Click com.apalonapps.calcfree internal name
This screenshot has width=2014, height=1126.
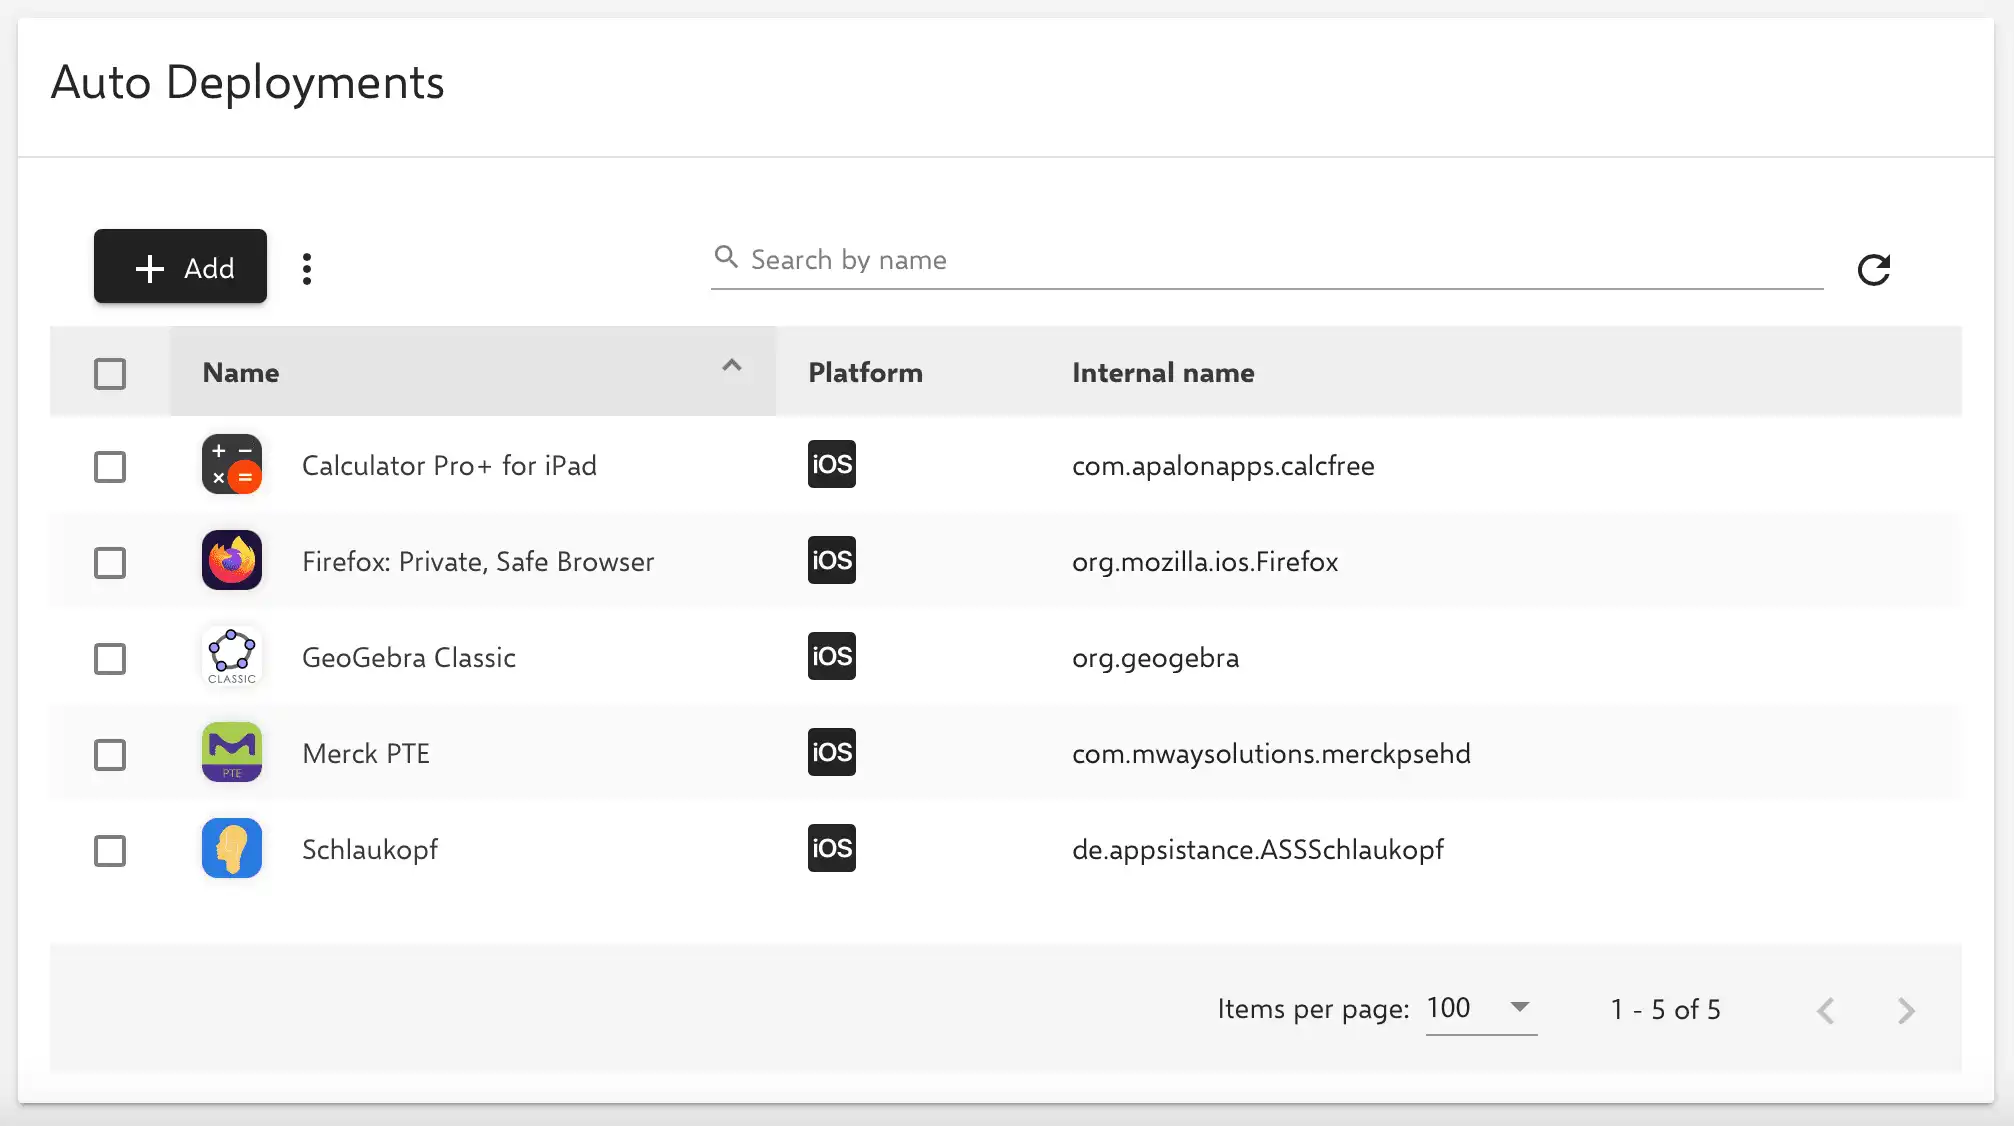(1223, 465)
